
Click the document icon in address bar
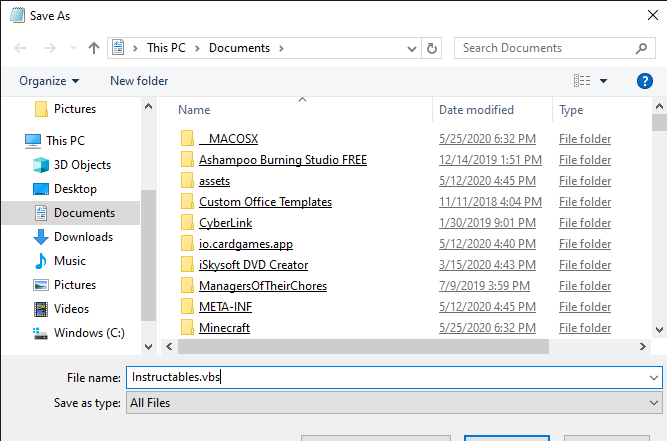[118, 48]
